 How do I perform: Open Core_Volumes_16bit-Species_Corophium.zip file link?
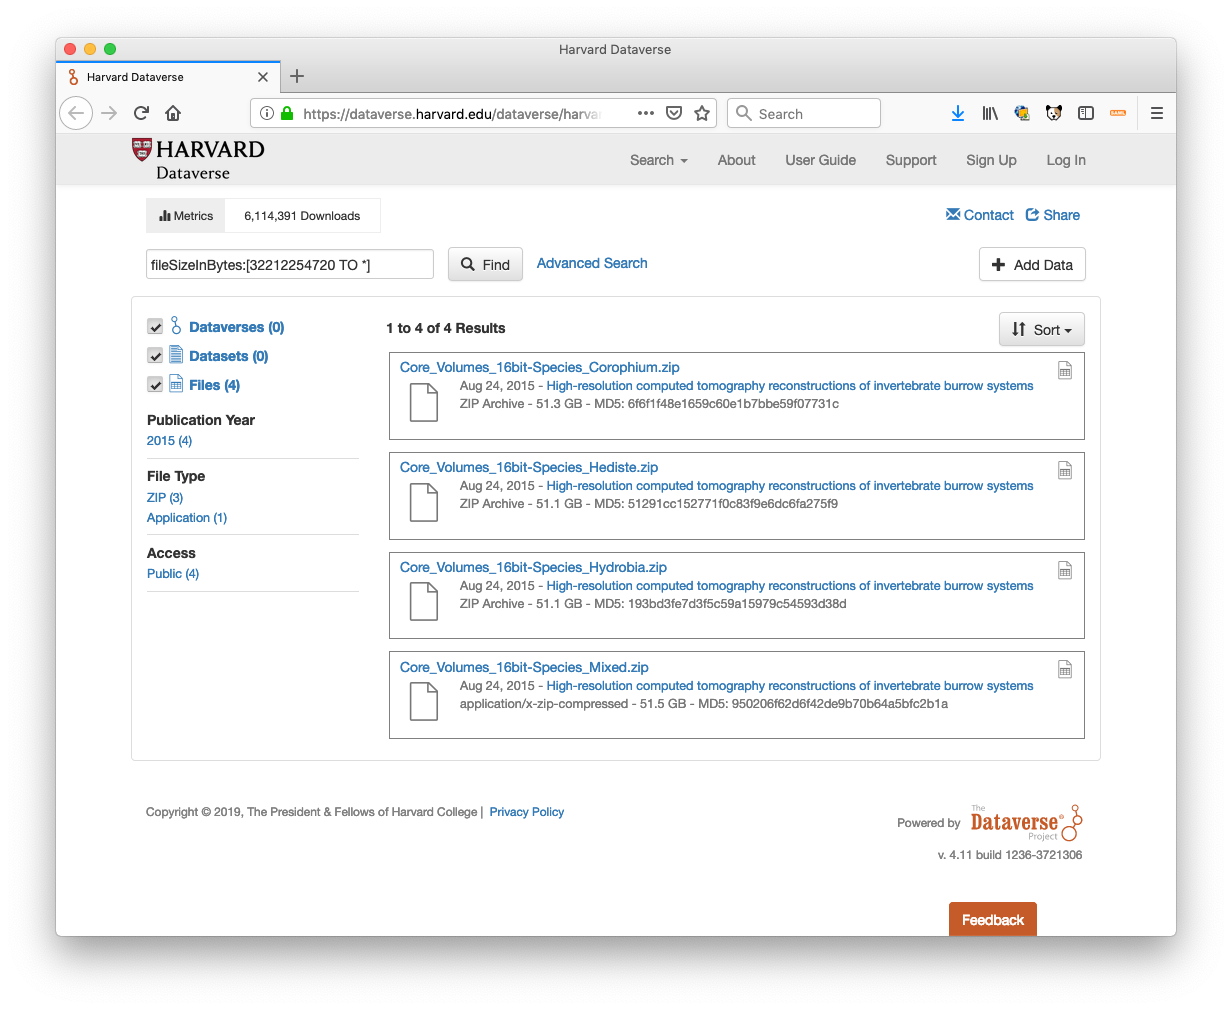[539, 367]
